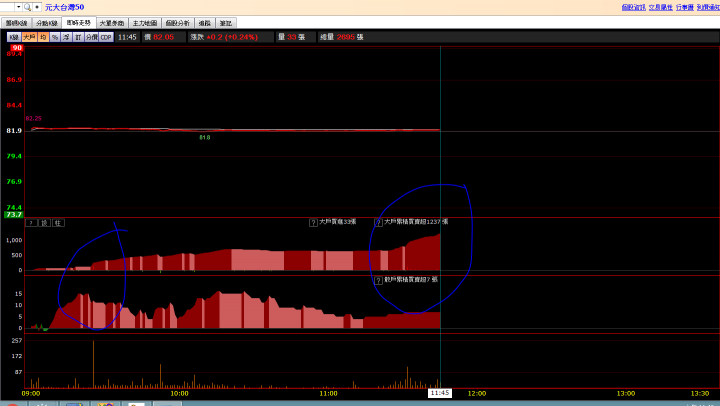The height and width of the screenshot is (406, 720).
Task: Click help icon beside 大戶買進33張 label
Action: tap(313, 222)
